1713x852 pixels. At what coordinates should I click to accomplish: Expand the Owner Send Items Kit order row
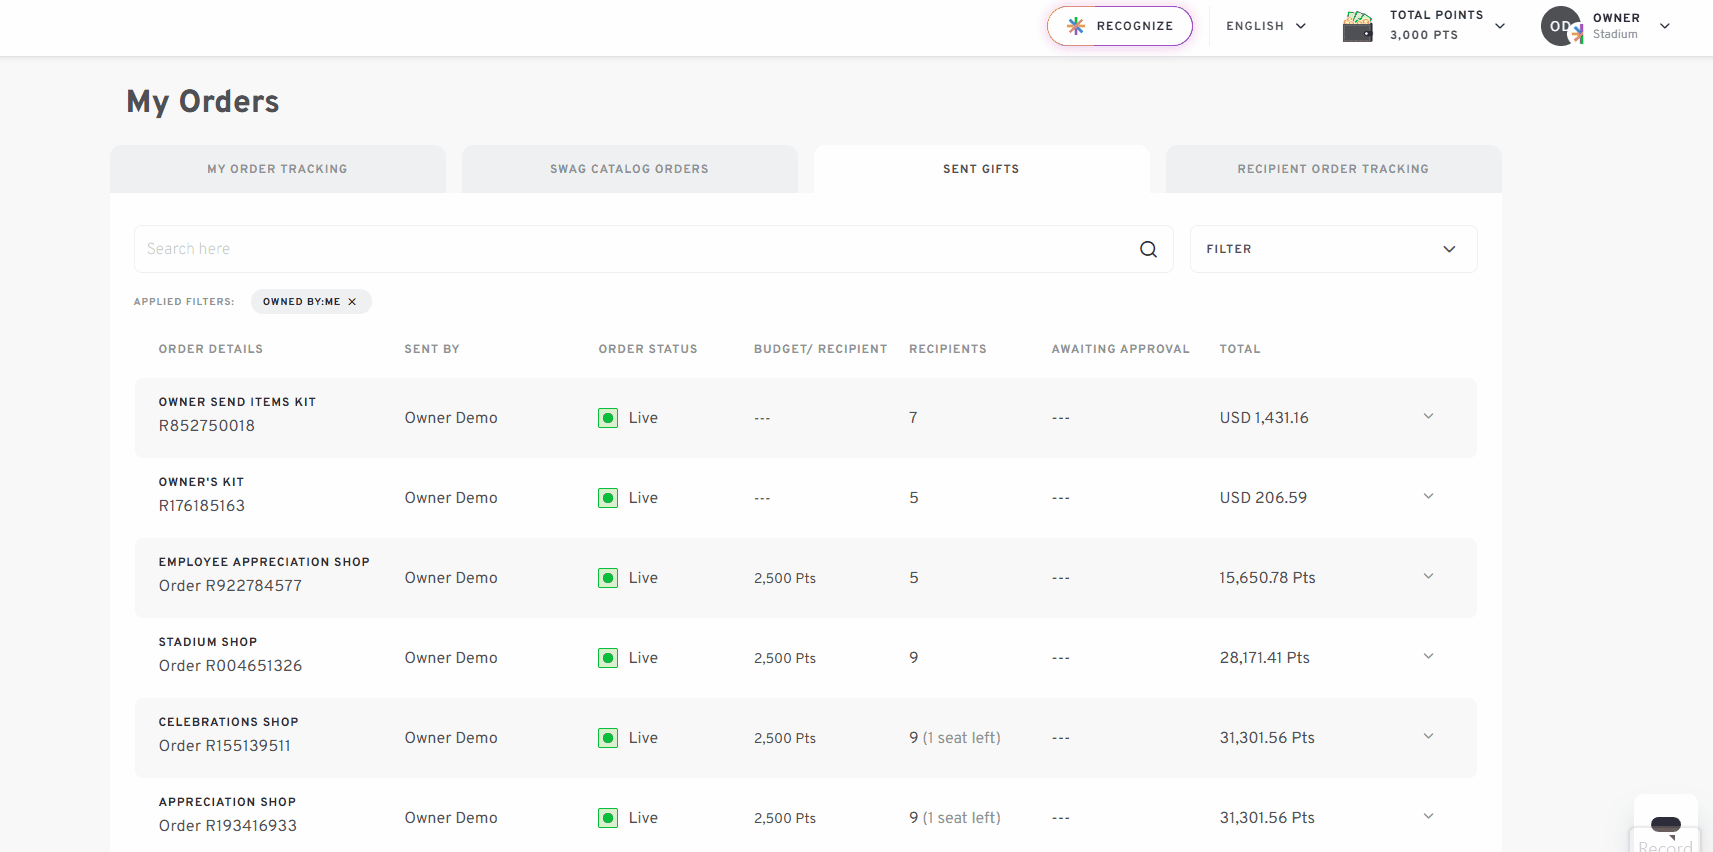[x=1428, y=416]
